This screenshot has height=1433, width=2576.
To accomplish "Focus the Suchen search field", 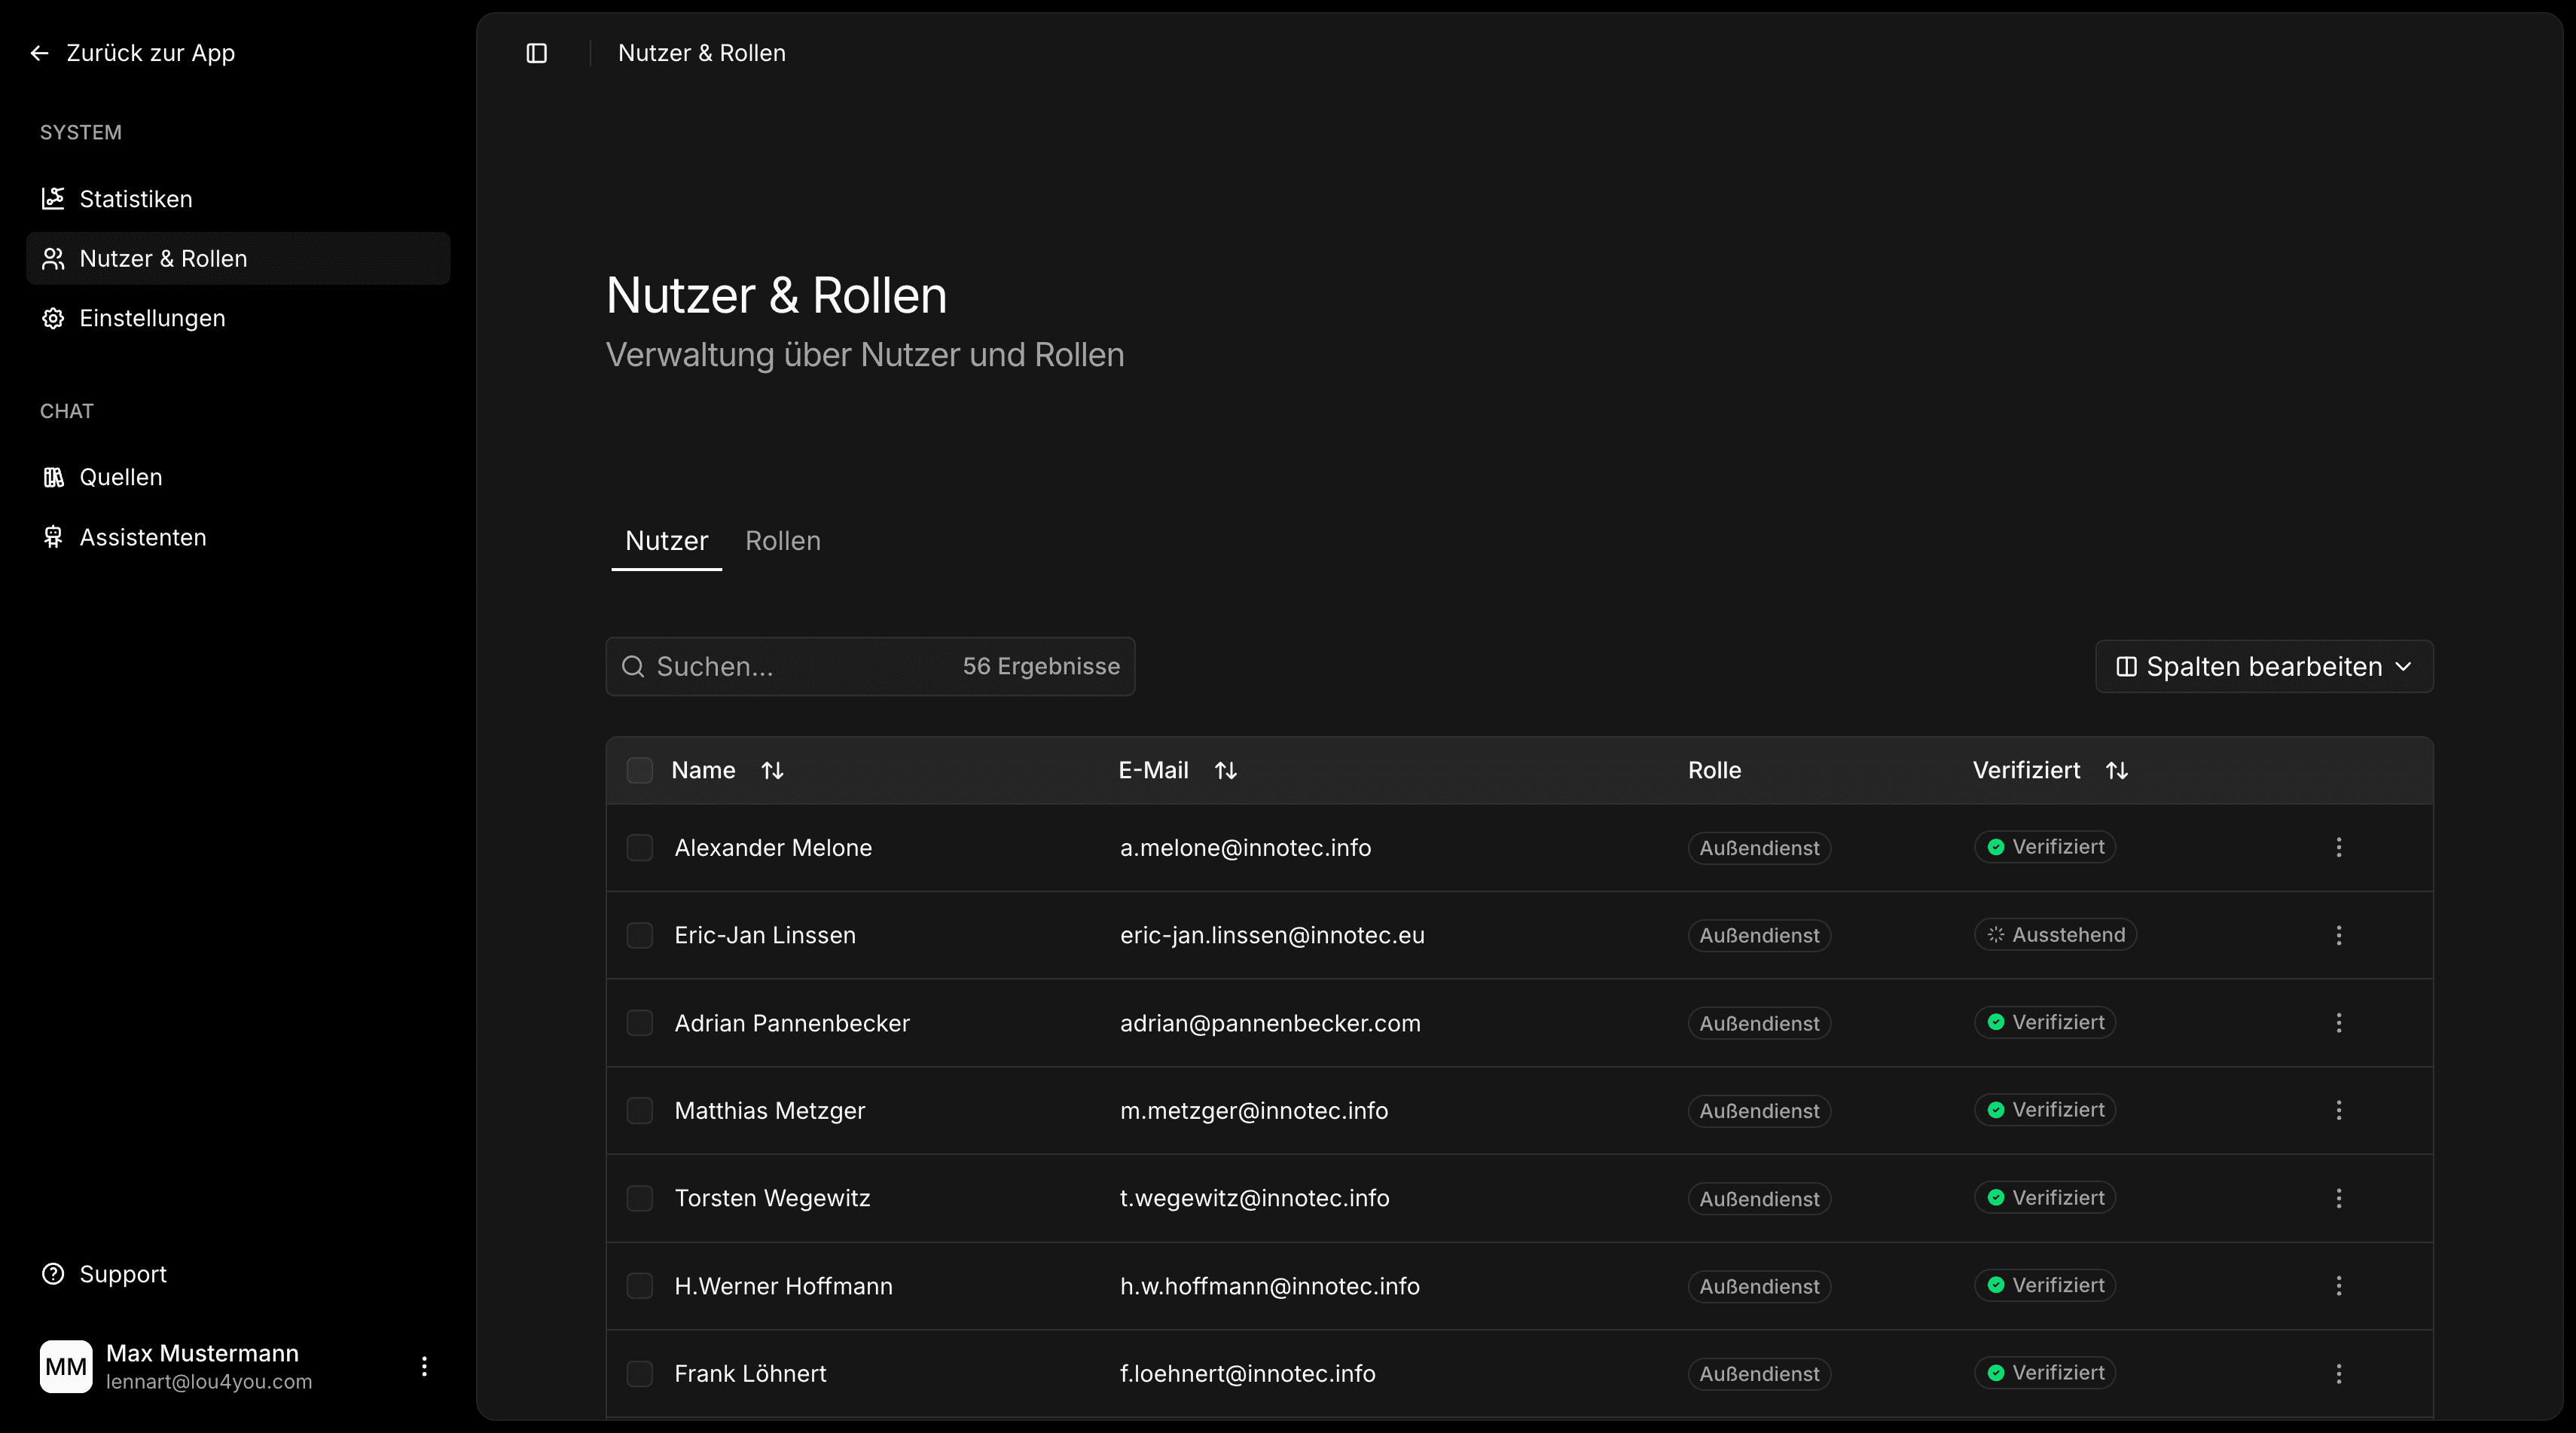I will 870,667.
